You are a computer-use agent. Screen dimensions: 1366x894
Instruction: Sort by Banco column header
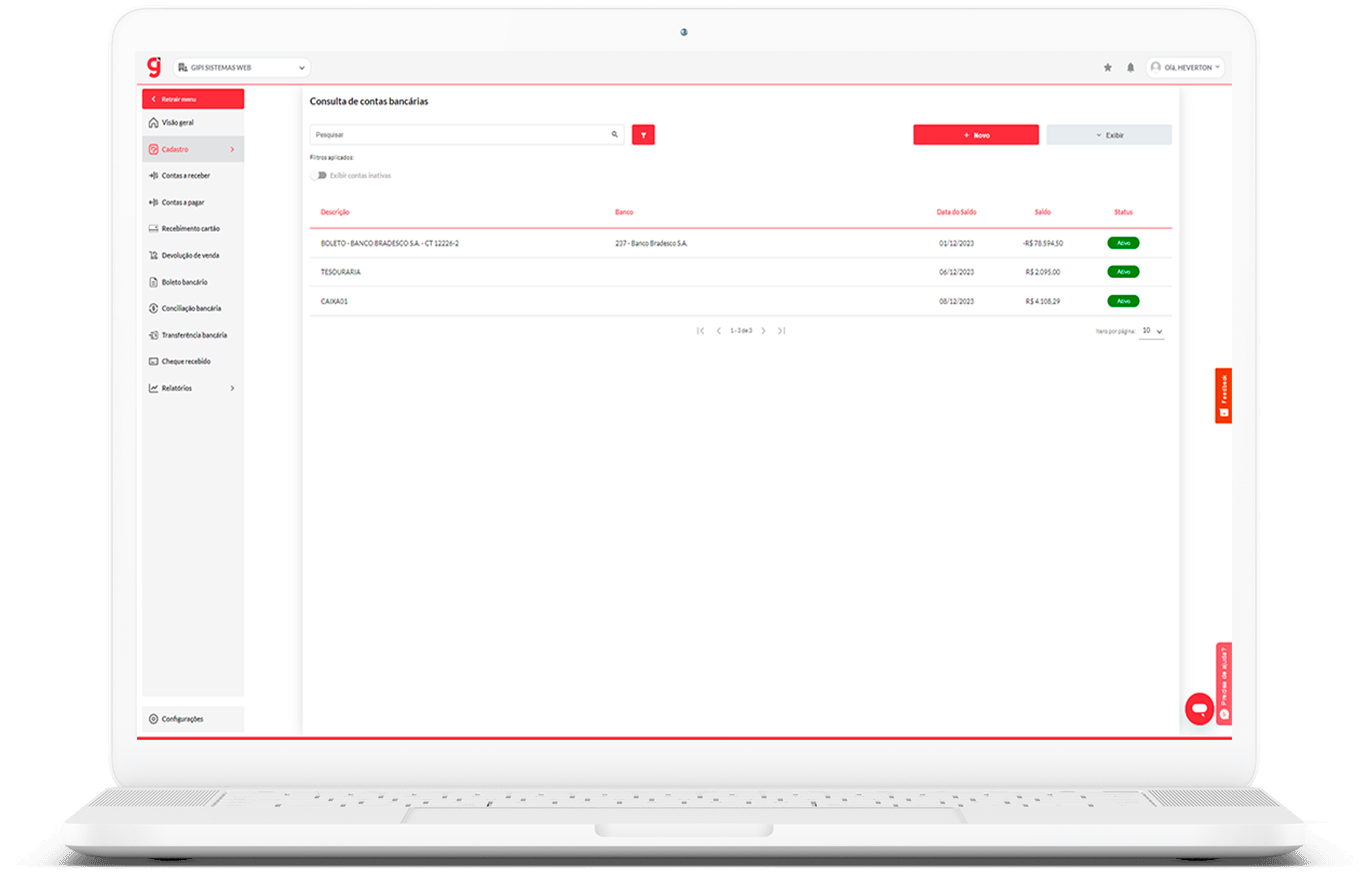tap(624, 212)
